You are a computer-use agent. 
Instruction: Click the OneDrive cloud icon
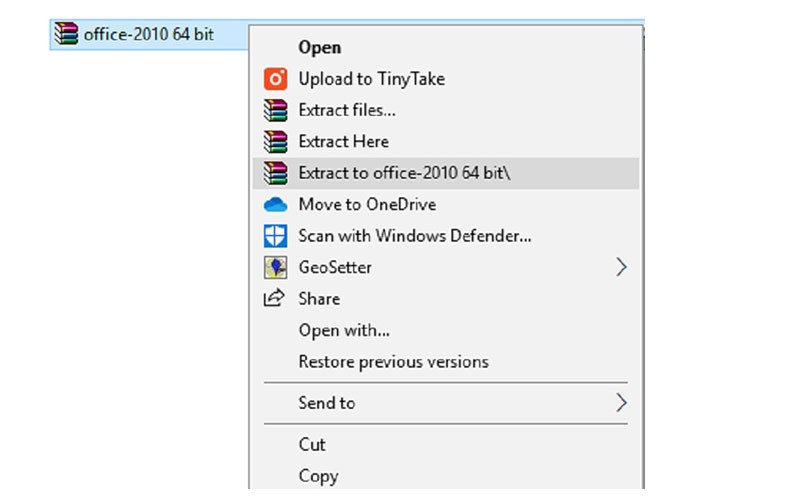(276, 205)
